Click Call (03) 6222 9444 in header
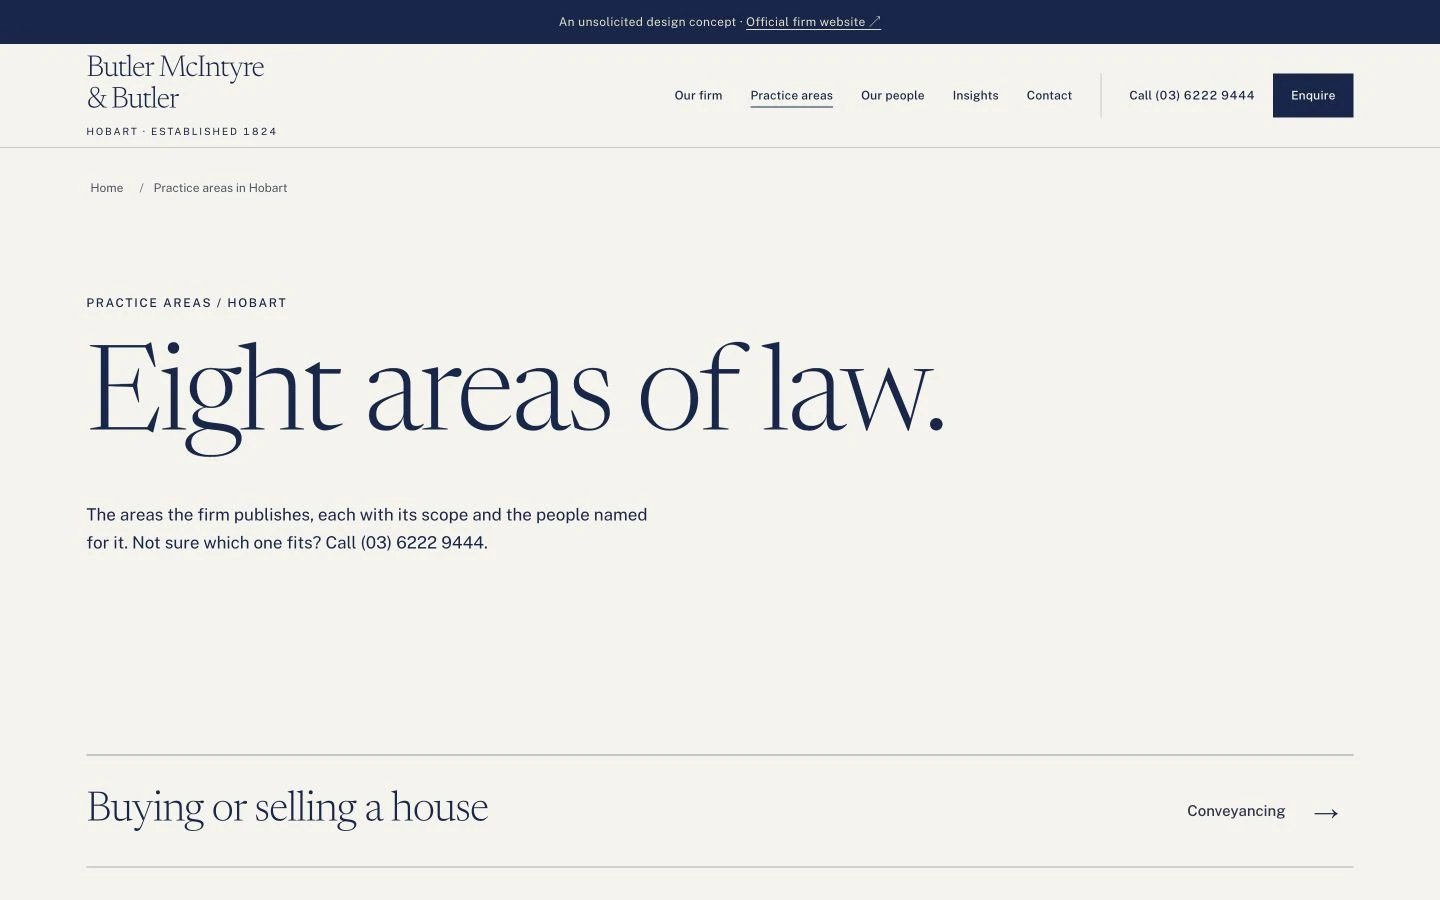 click(1191, 96)
